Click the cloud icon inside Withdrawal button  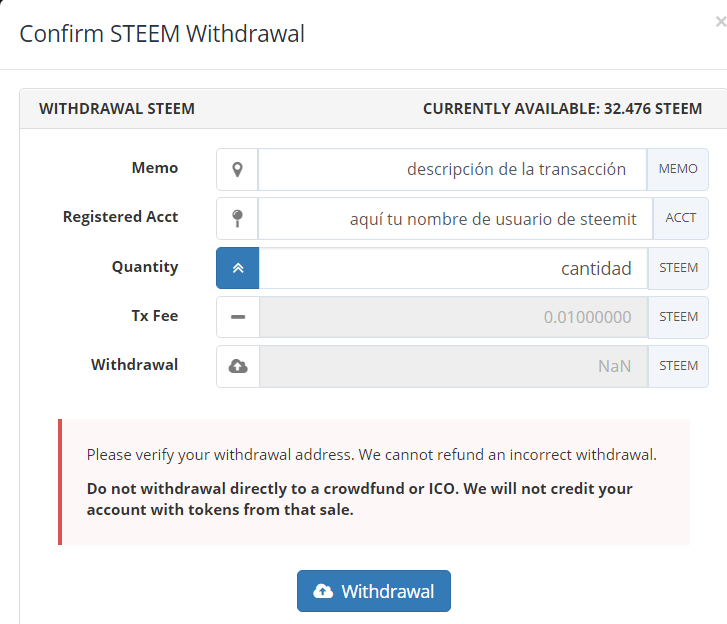323,591
